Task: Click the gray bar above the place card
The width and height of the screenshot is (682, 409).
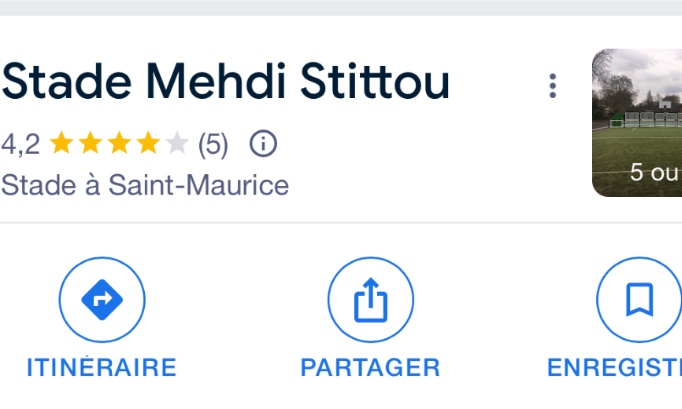Action: click(341, 7)
